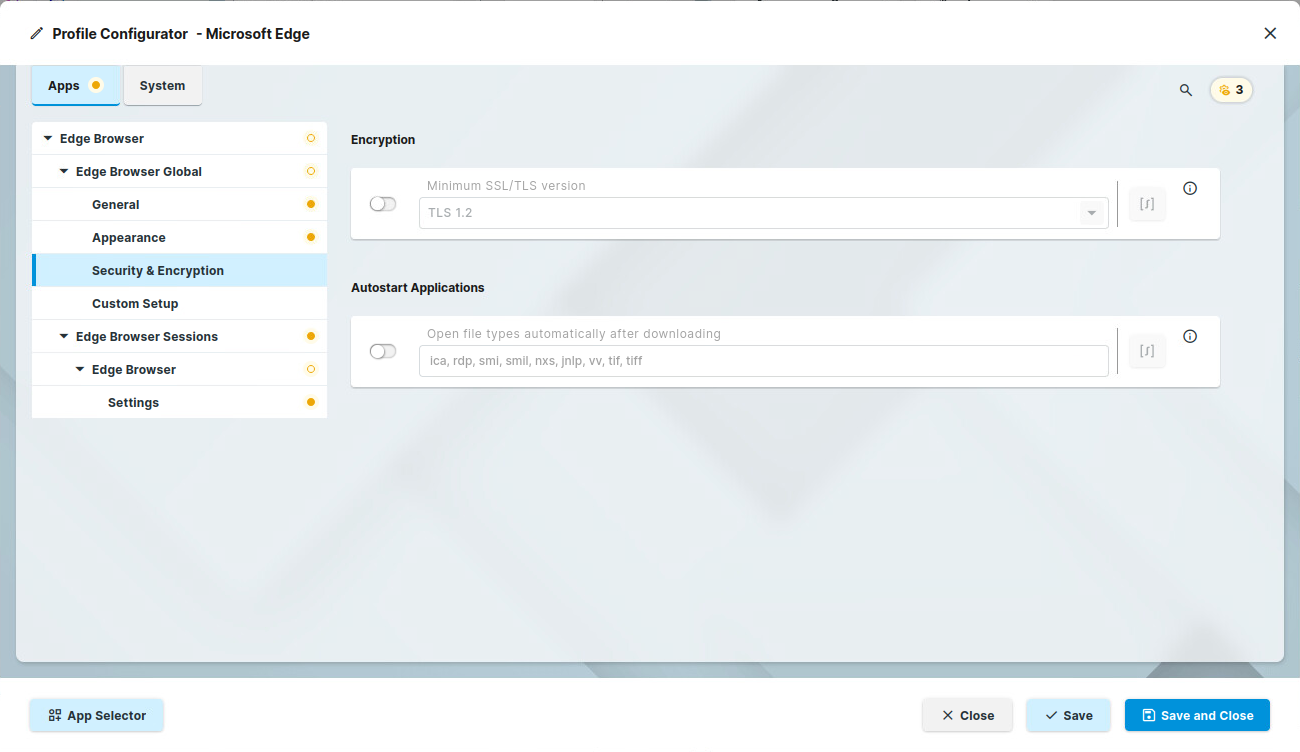Click the pencil edit icon next to title
The width and height of the screenshot is (1300, 752).
(37, 34)
